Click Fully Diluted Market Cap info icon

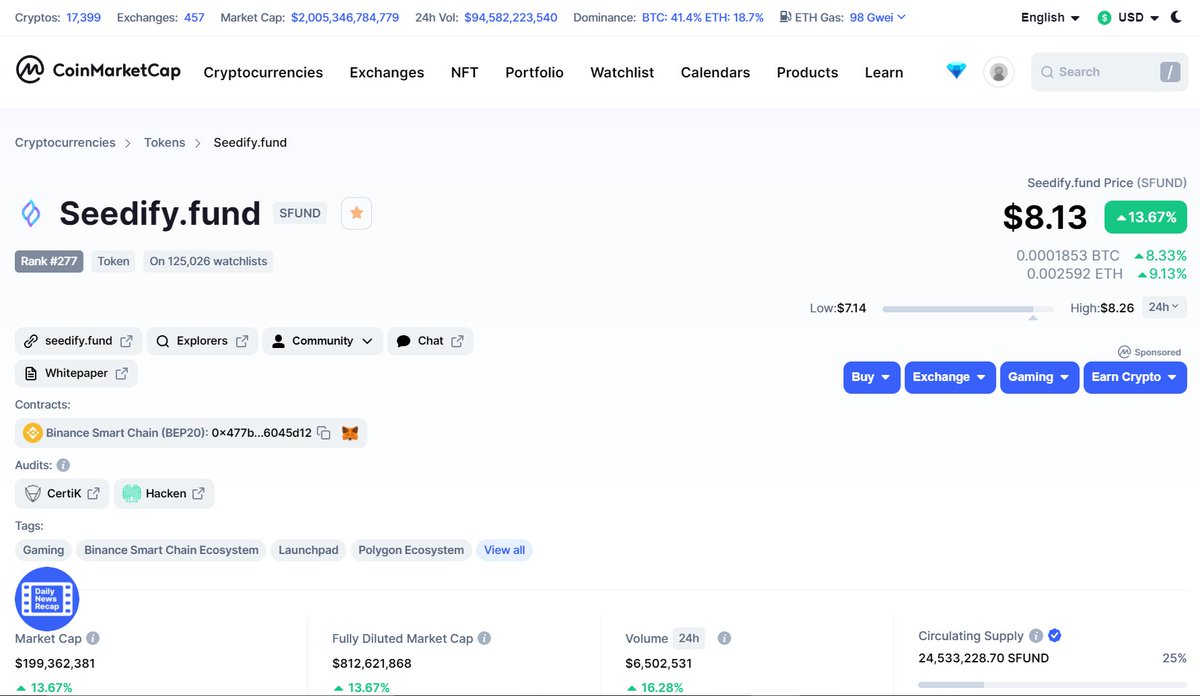(484, 638)
